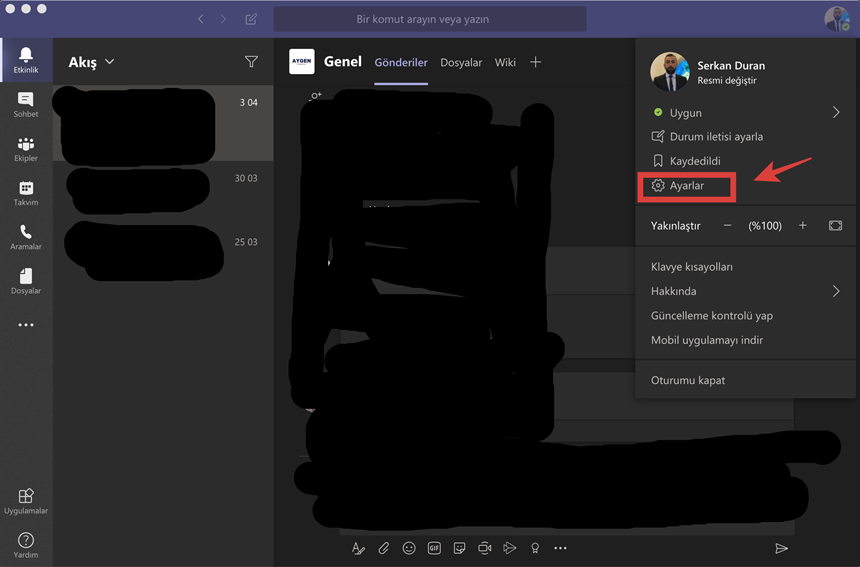Click the (%100) zoom value
Screen dimensions: 860x567
coord(765,225)
